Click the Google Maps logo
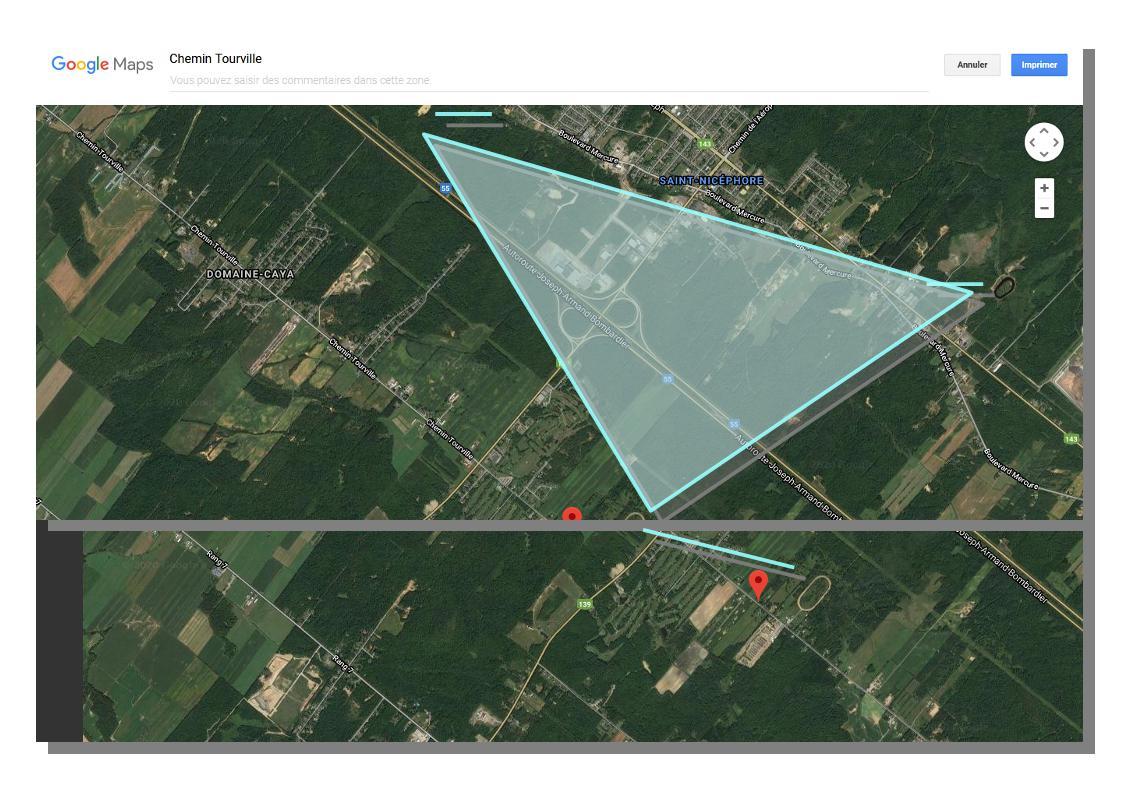This screenshot has height=794, width=1123. [102, 65]
